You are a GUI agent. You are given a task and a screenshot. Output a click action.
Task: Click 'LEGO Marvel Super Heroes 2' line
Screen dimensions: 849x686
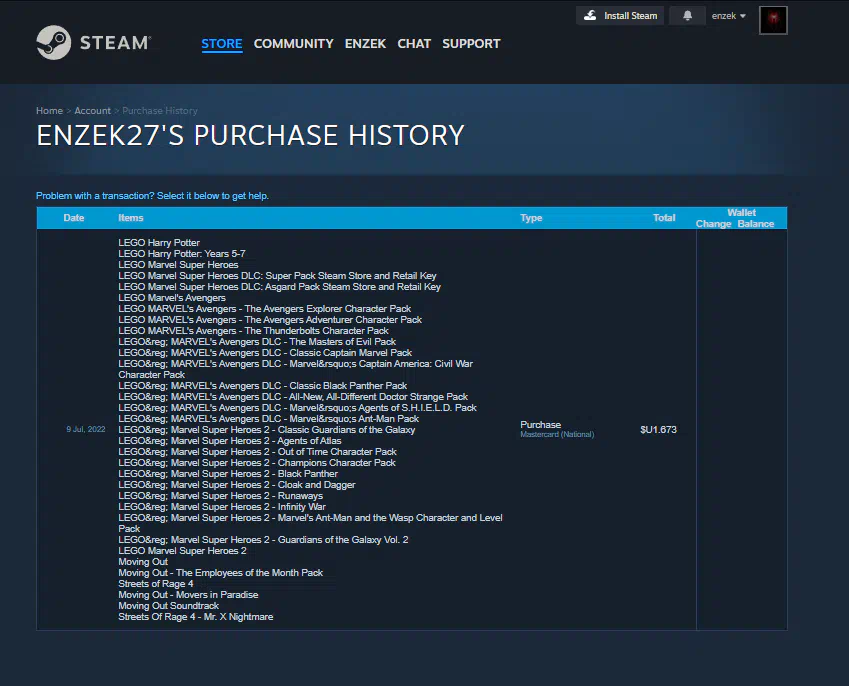(182, 551)
